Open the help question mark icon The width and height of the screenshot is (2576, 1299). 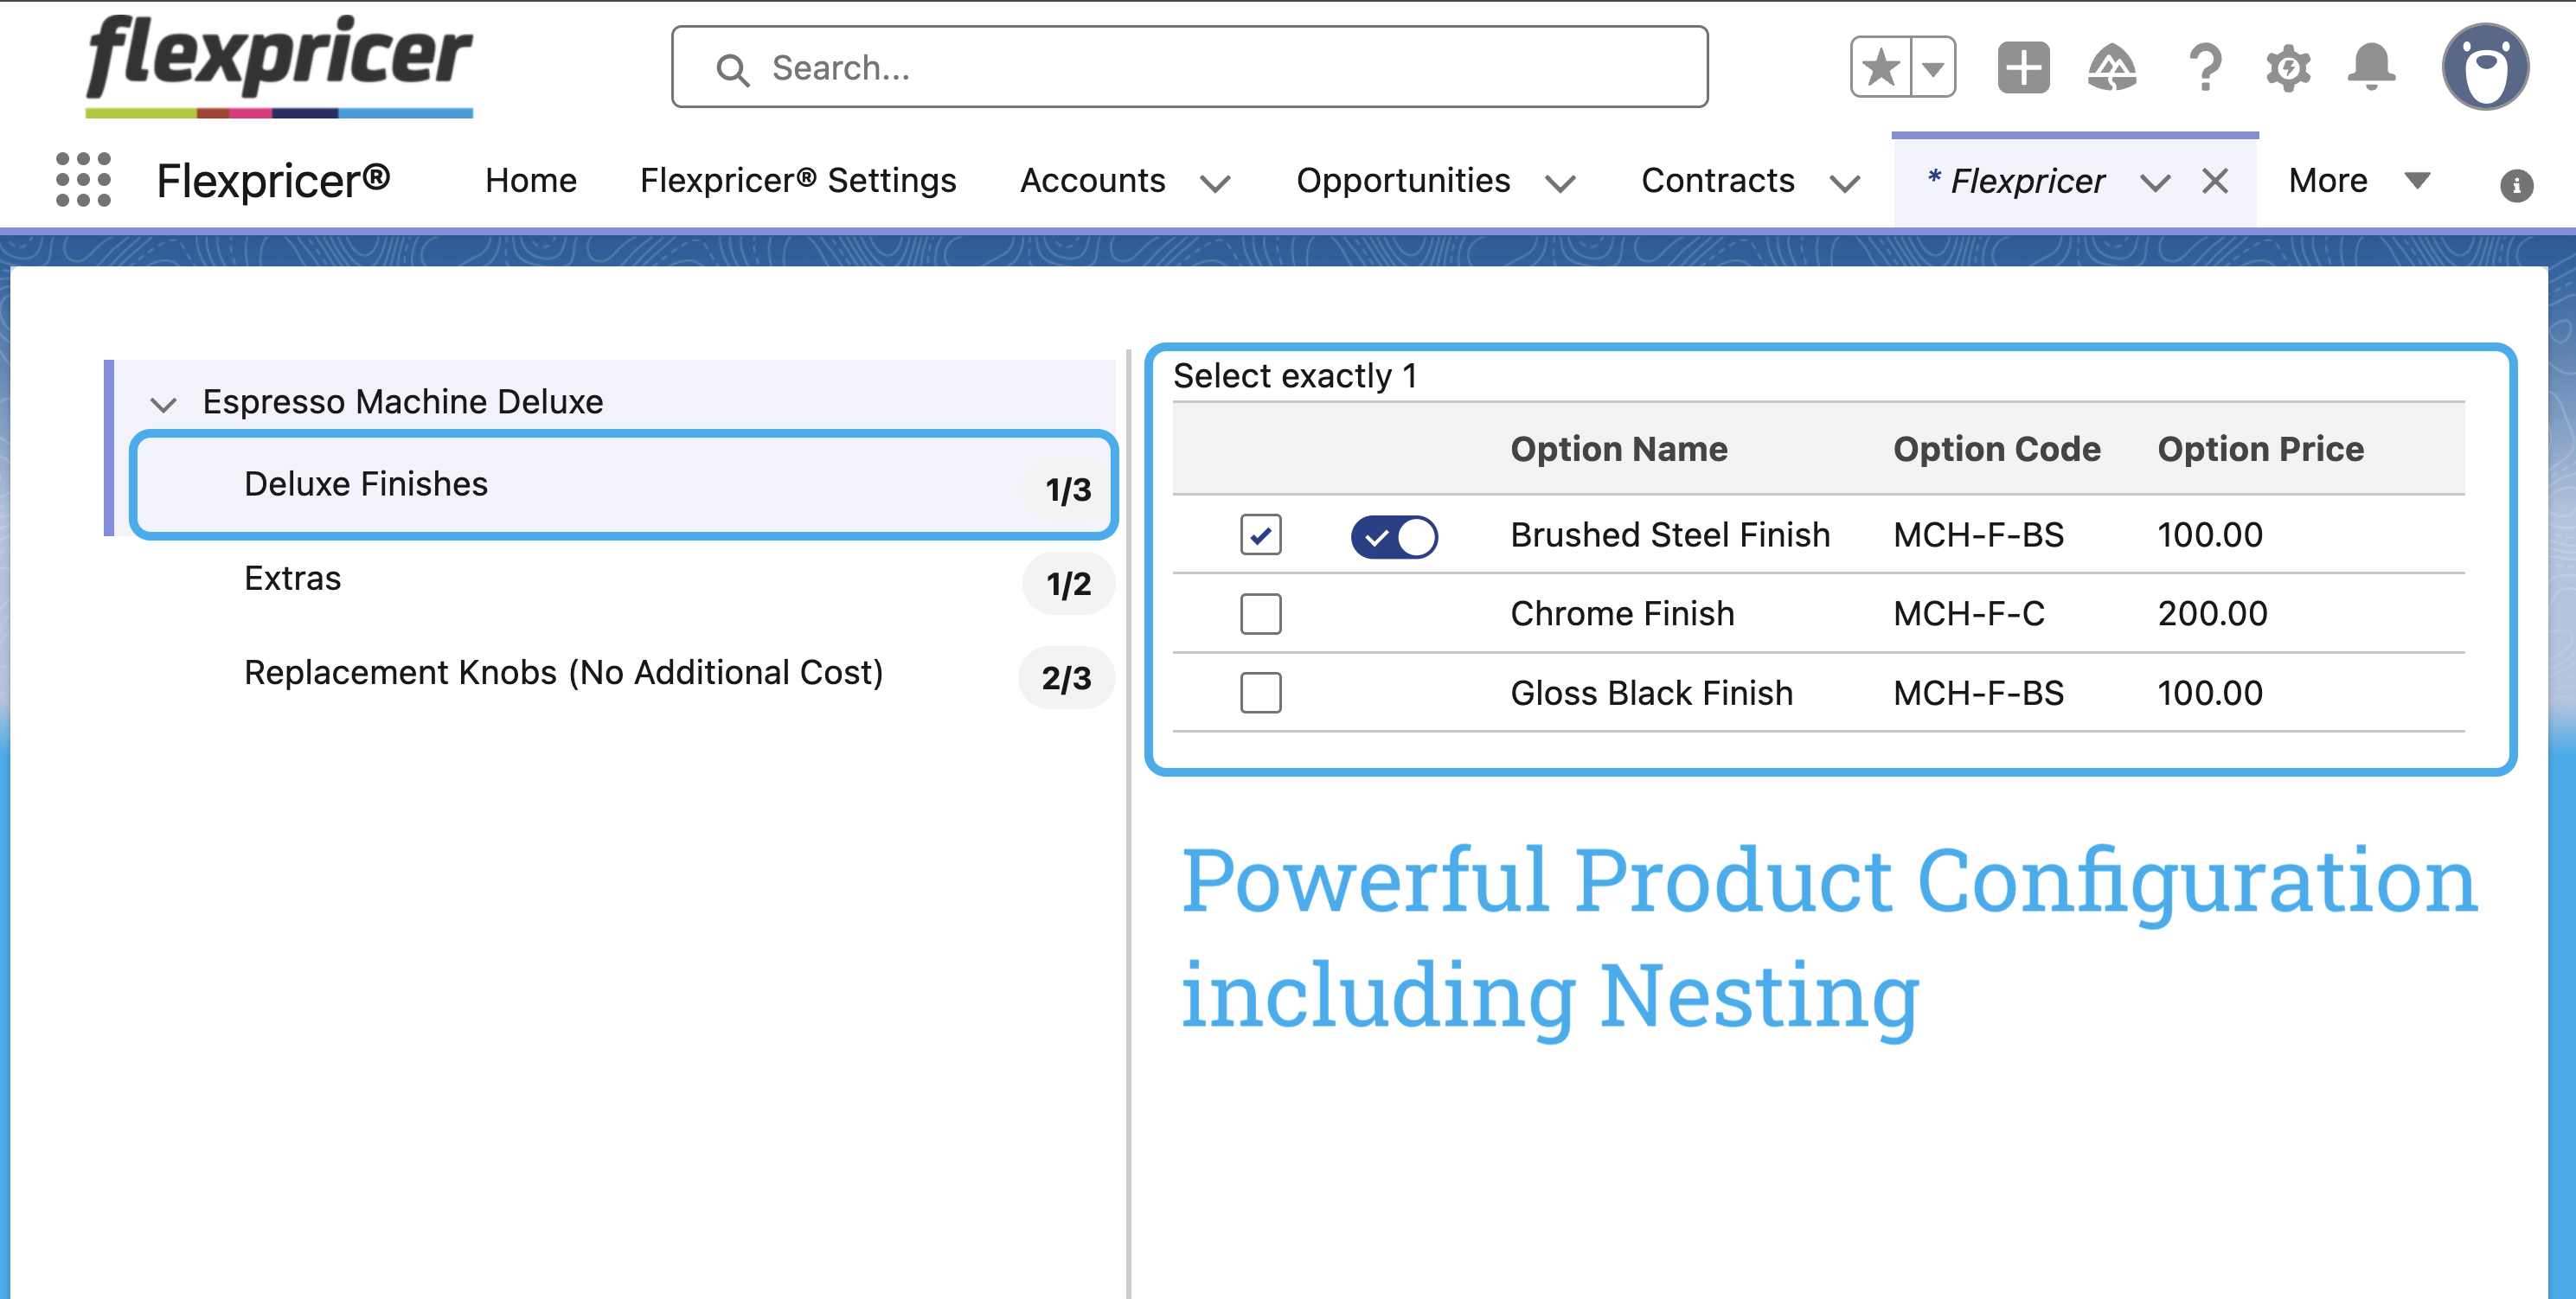pos(2204,68)
